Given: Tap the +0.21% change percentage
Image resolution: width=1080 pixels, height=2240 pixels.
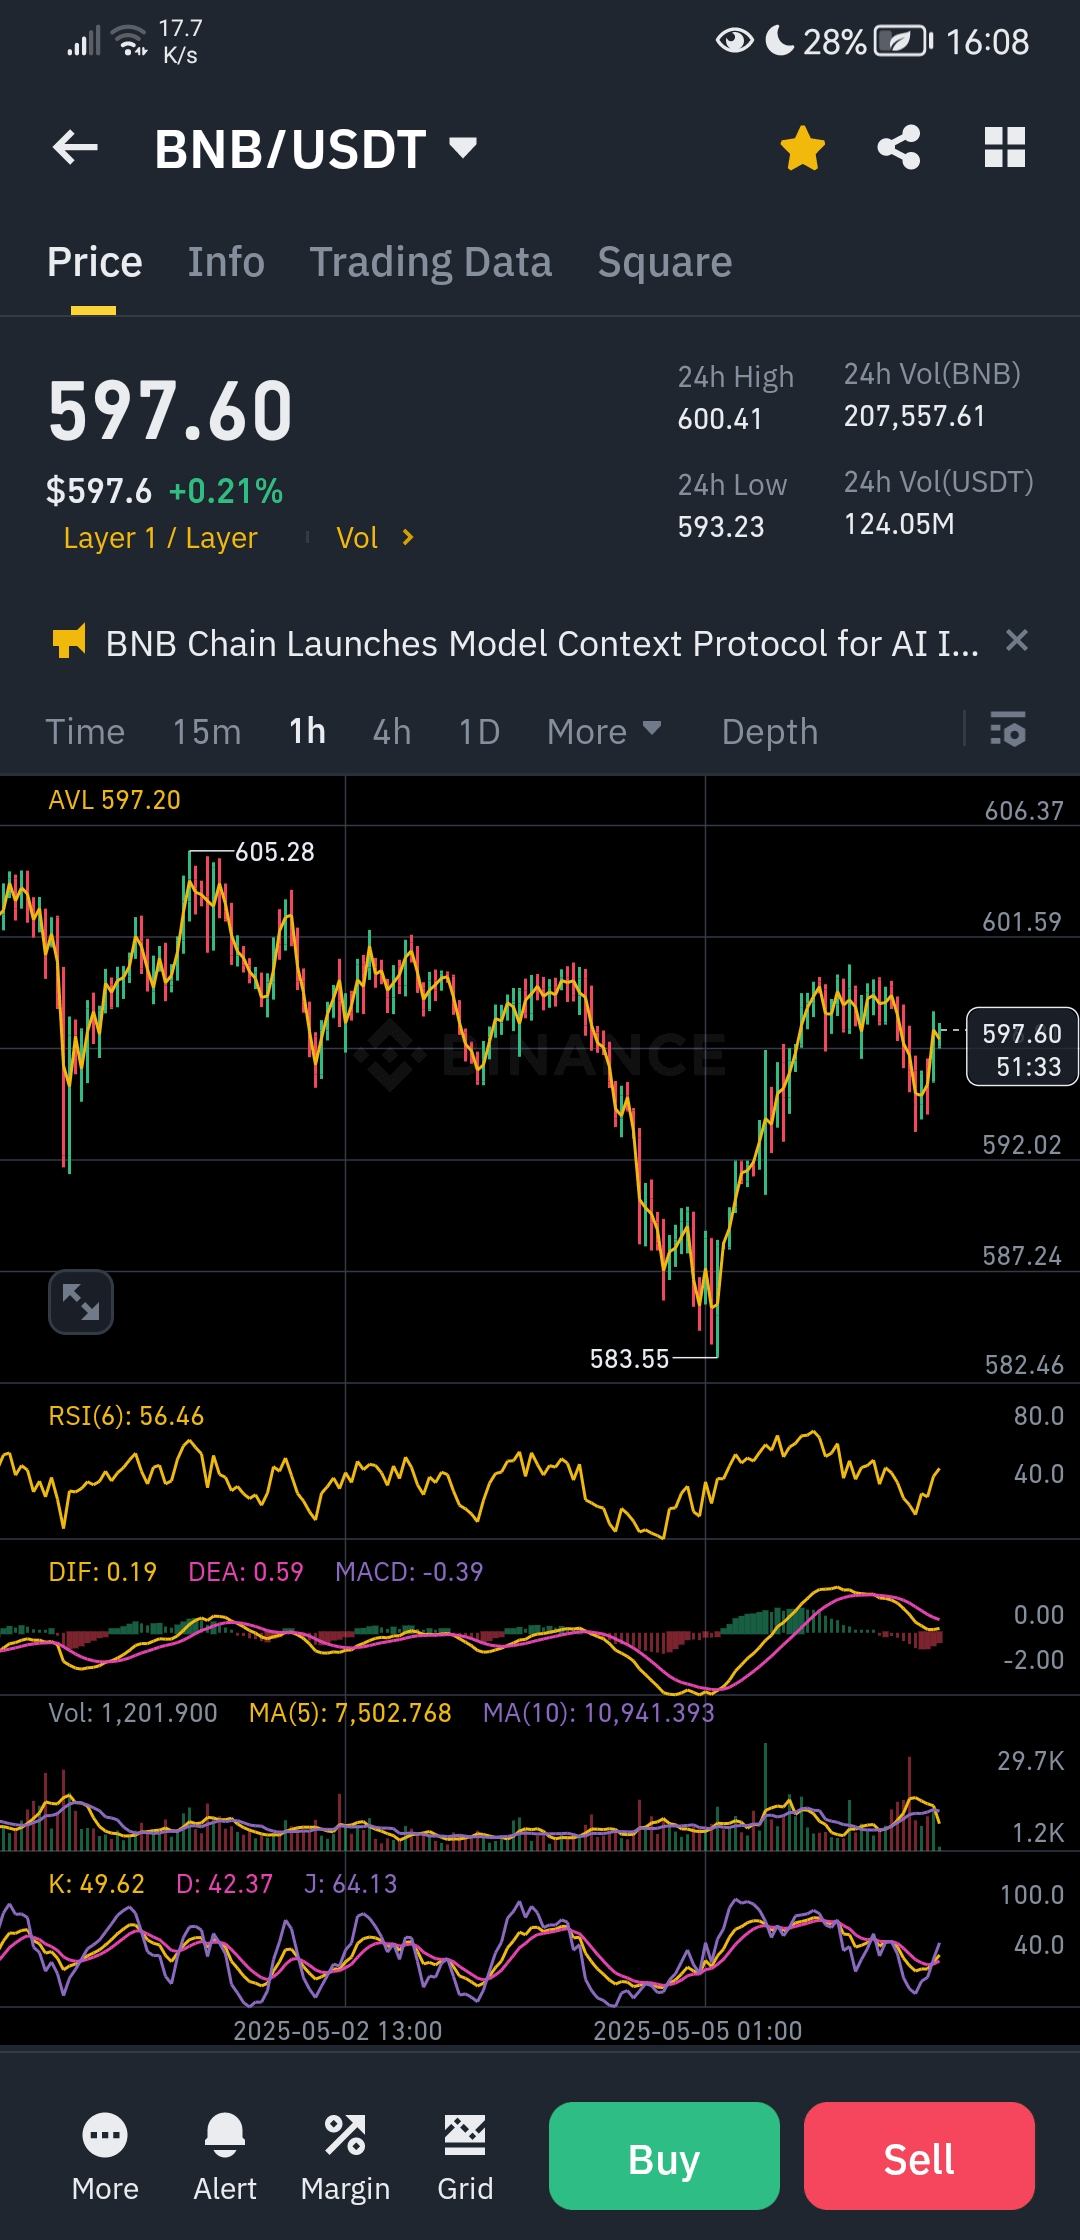Looking at the screenshot, I should click(x=226, y=491).
